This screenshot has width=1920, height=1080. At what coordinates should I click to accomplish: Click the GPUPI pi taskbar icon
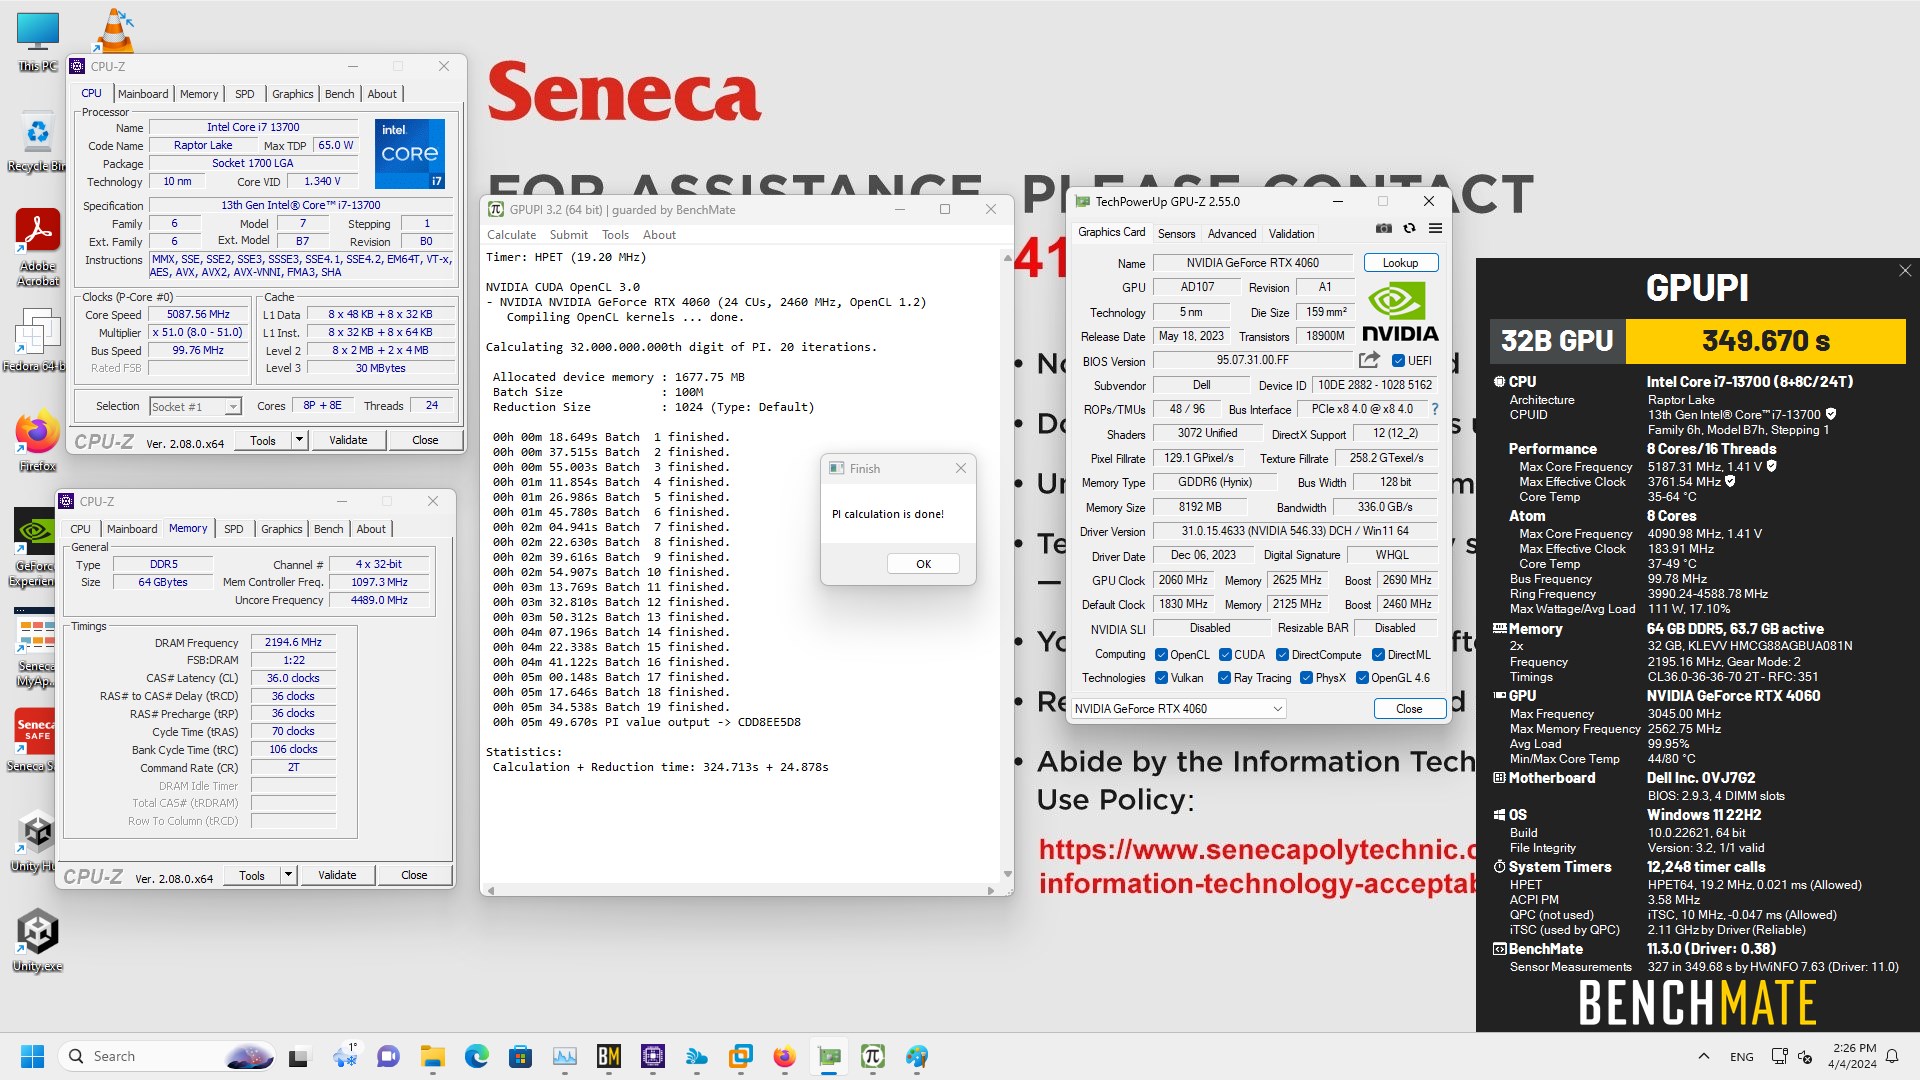873,1056
